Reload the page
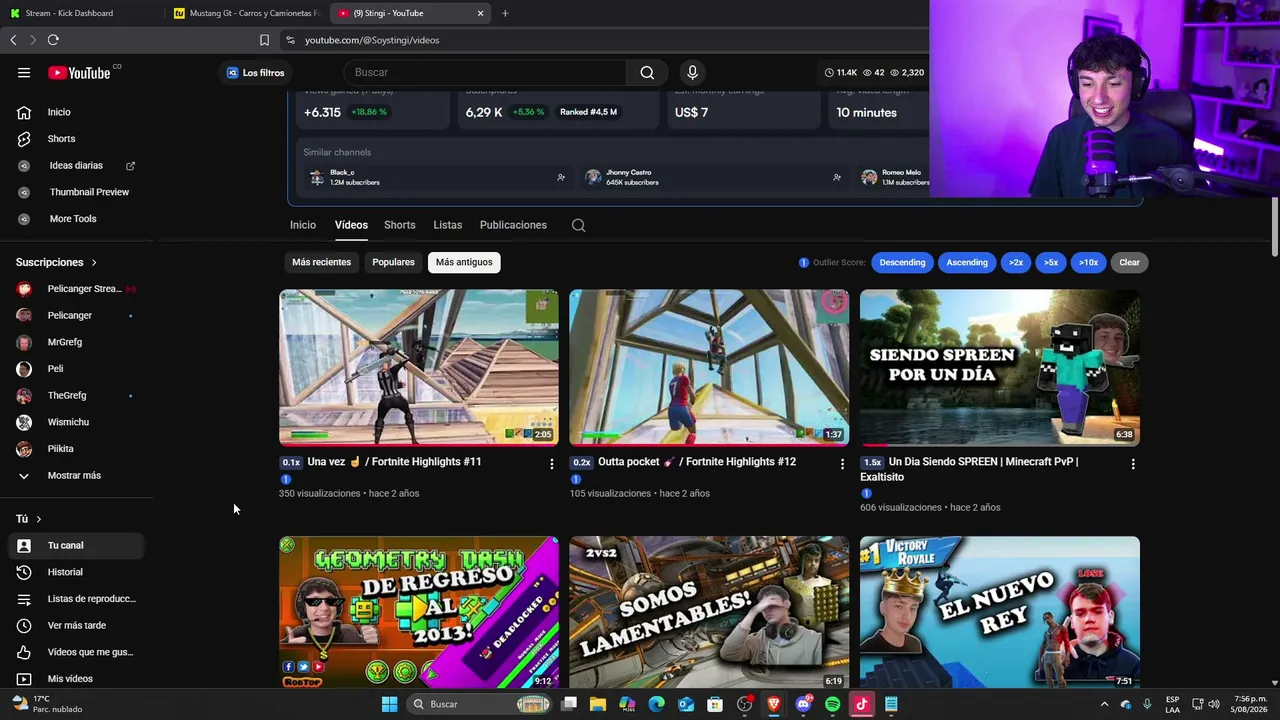 click(53, 40)
